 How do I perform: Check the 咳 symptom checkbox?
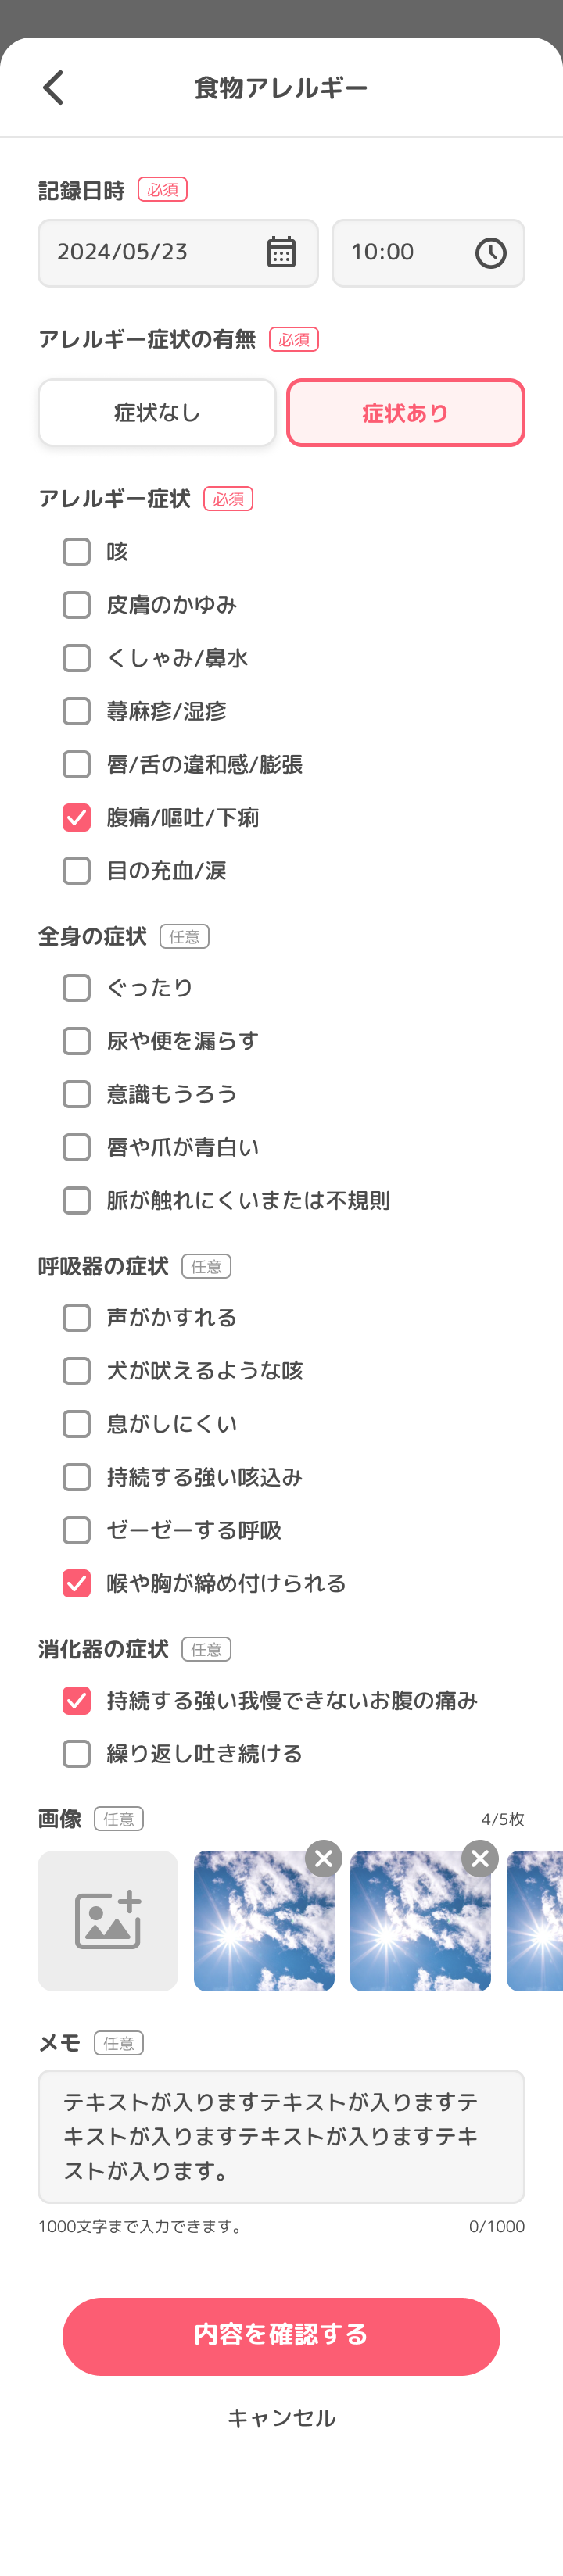pyautogui.click(x=77, y=552)
